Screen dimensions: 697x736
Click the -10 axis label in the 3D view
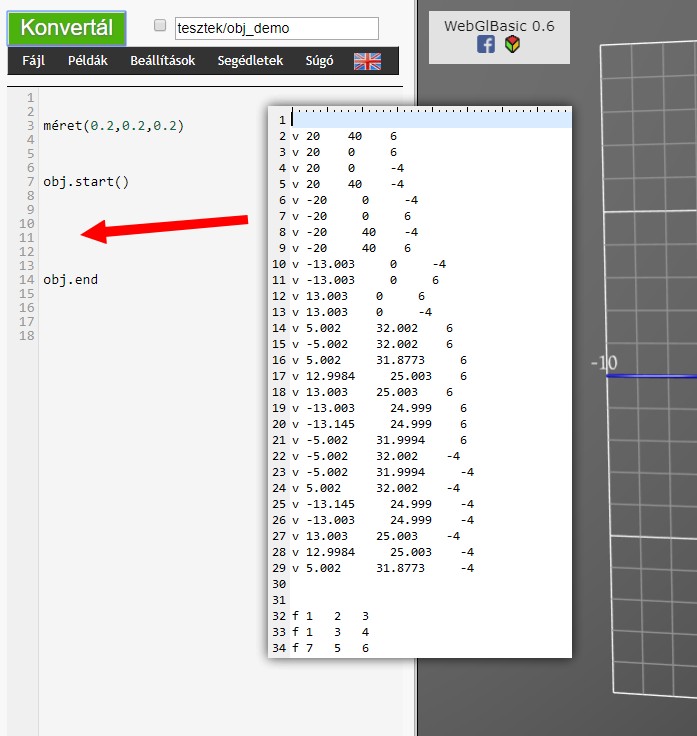tap(603, 363)
